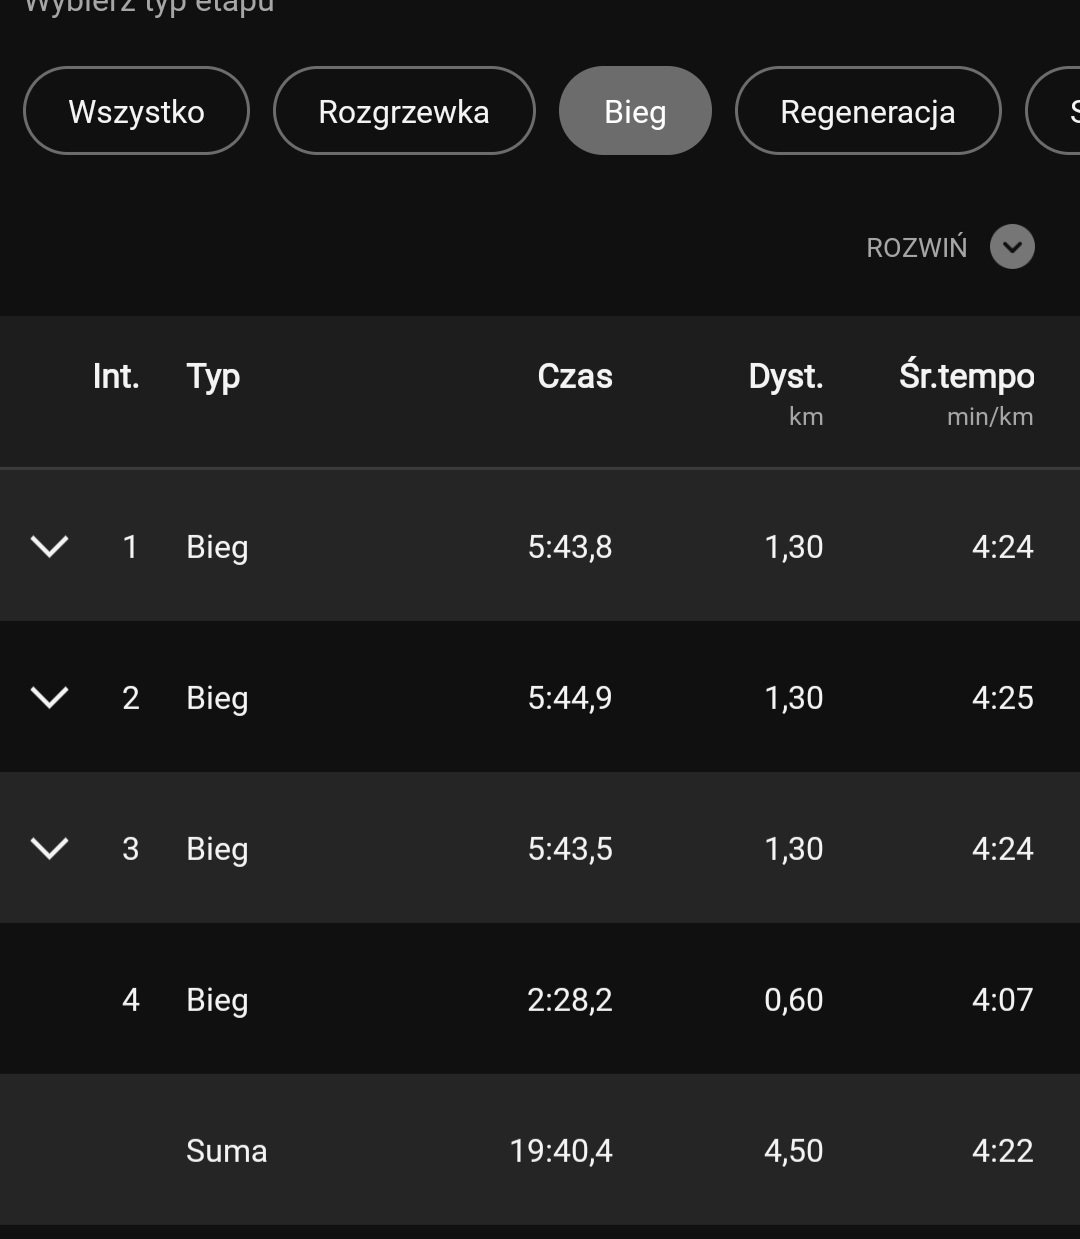Expand interval 2 row chevron
Viewport: 1080px width, 1239px height.
coord(49,697)
